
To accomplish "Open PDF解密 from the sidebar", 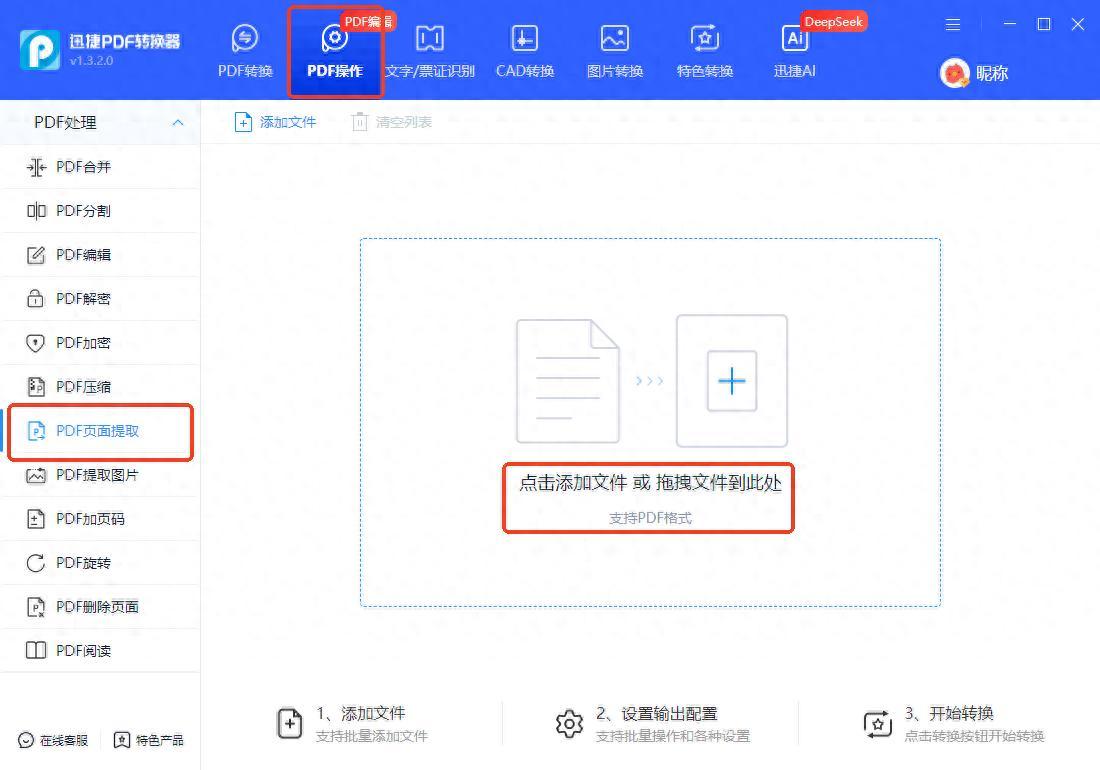I will 83,299.
